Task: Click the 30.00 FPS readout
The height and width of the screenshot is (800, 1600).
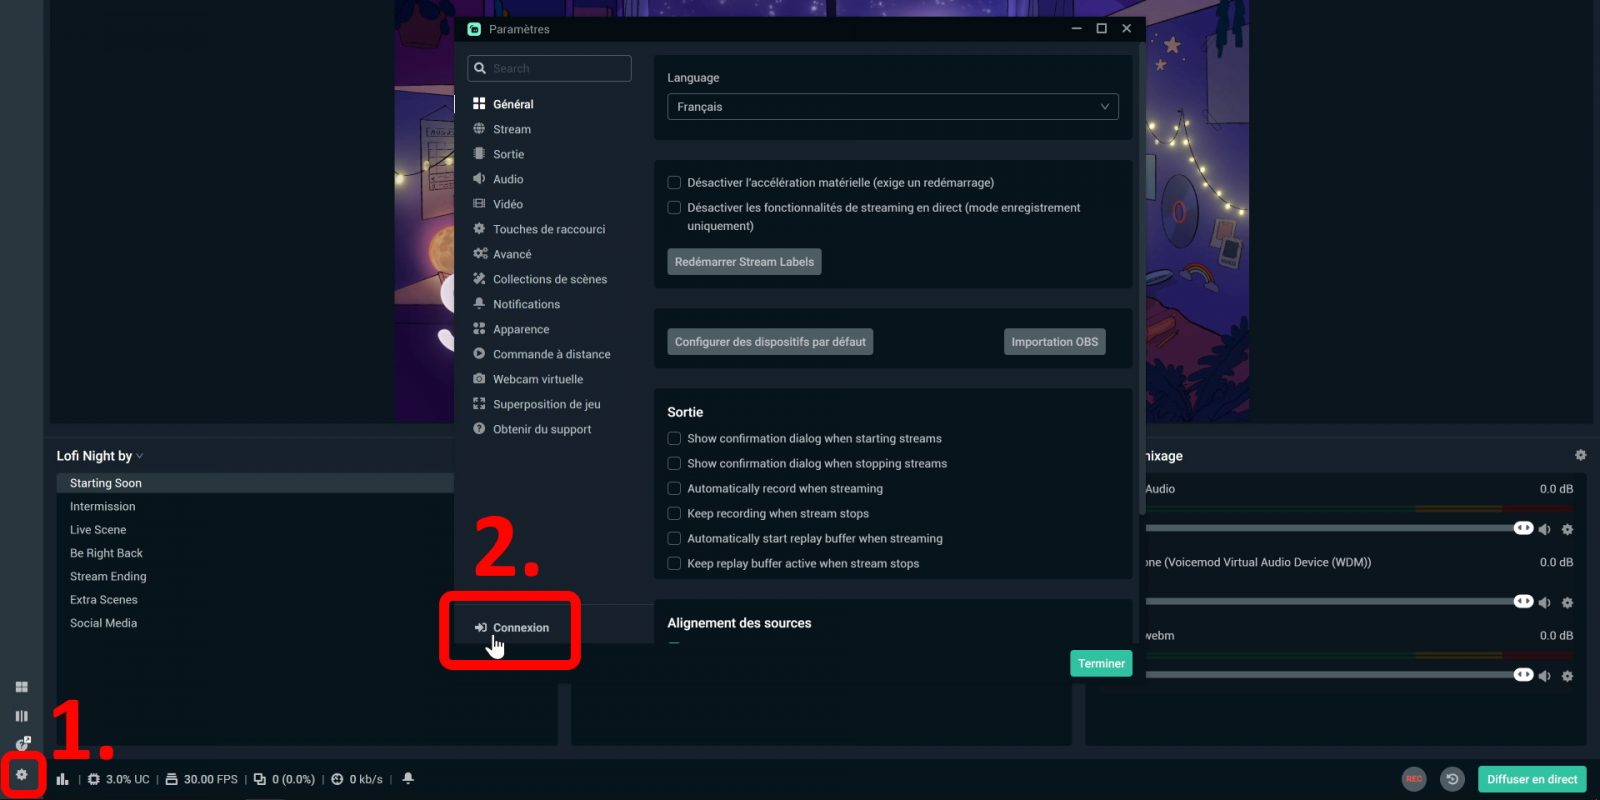Action: 201,779
